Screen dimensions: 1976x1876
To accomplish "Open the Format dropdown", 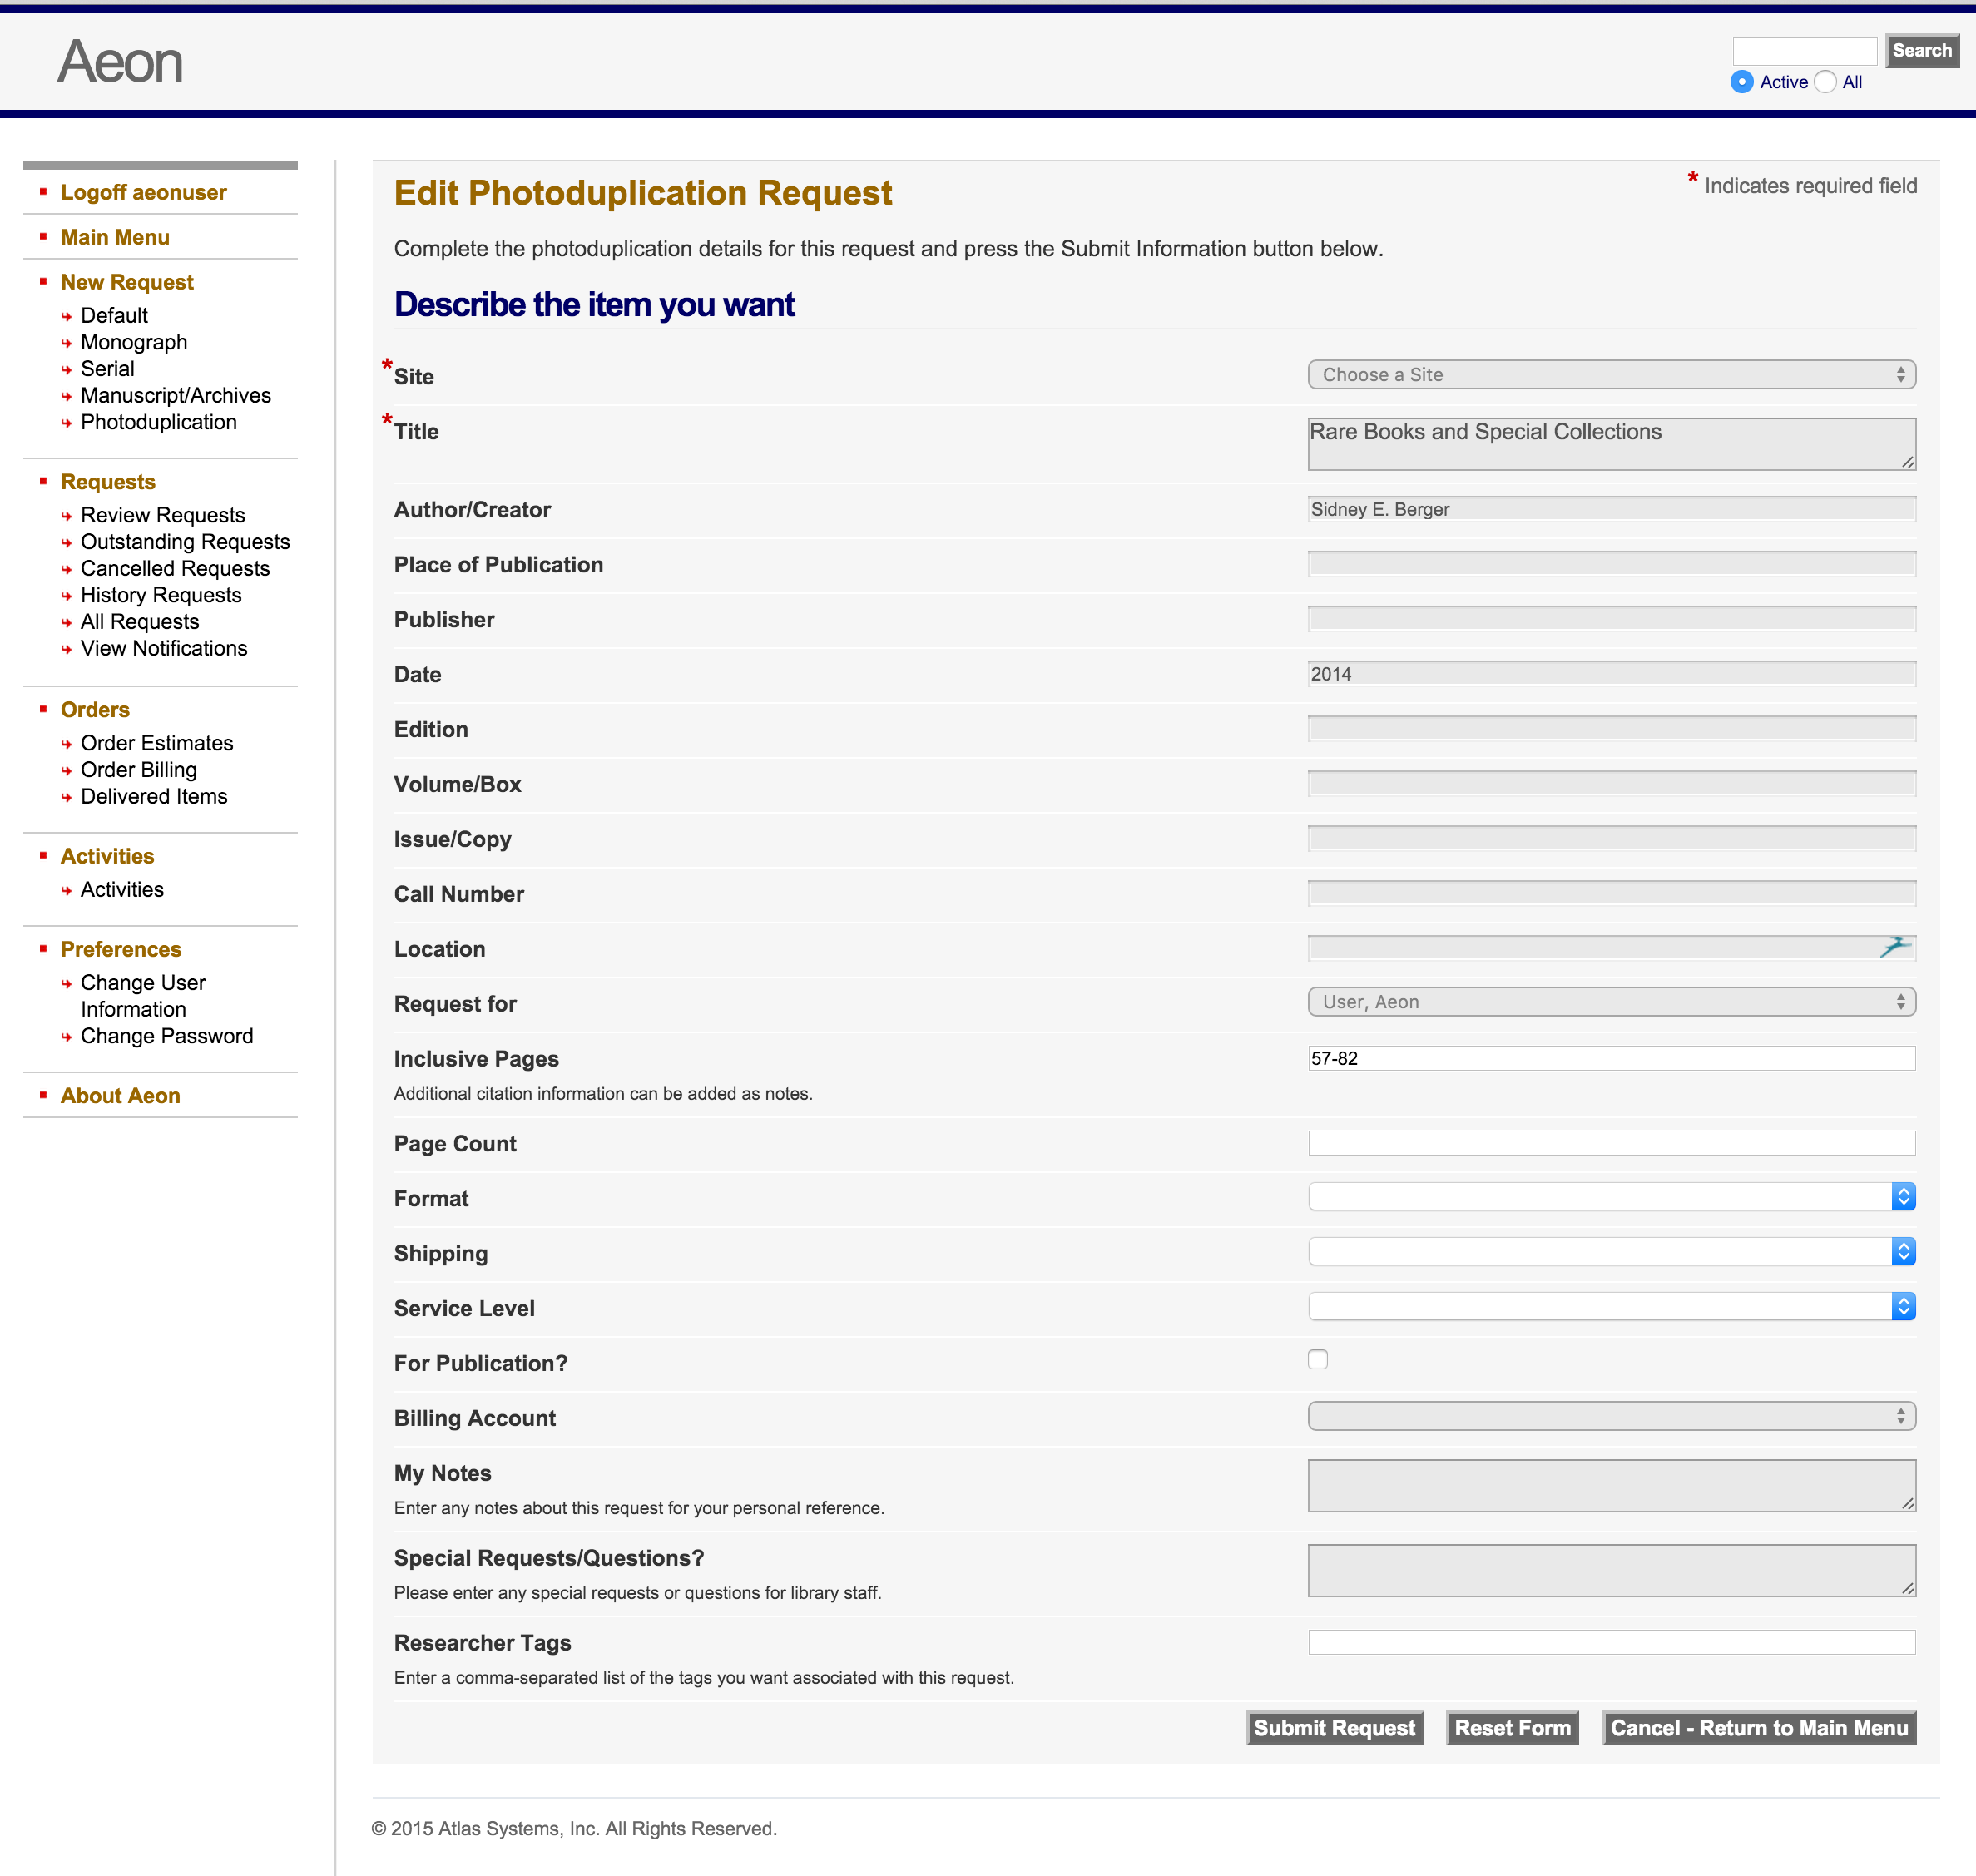I will [x=1611, y=1197].
